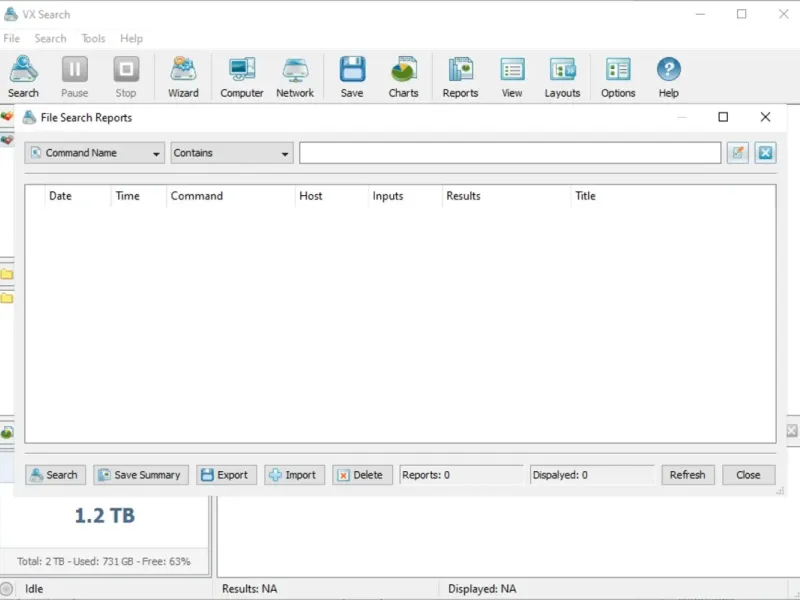Image resolution: width=800 pixels, height=600 pixels.
Task: Open the Search menu
Action: pyautogui.click(x=51, y=39)
